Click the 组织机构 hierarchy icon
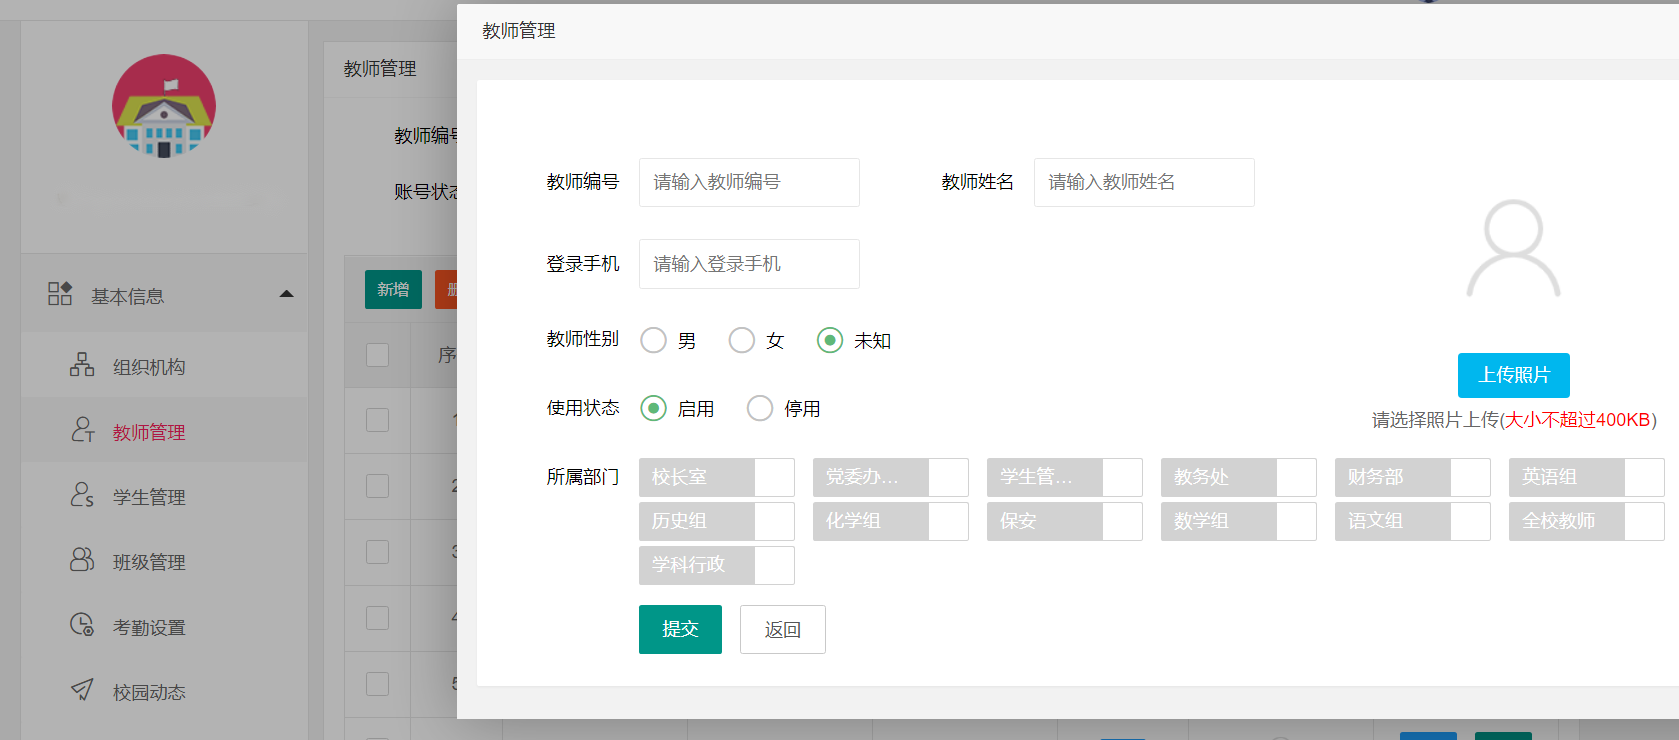Image resolution: width=1679 pixels, height=740 pixels. pyautogui.click(x=82, y=365)
